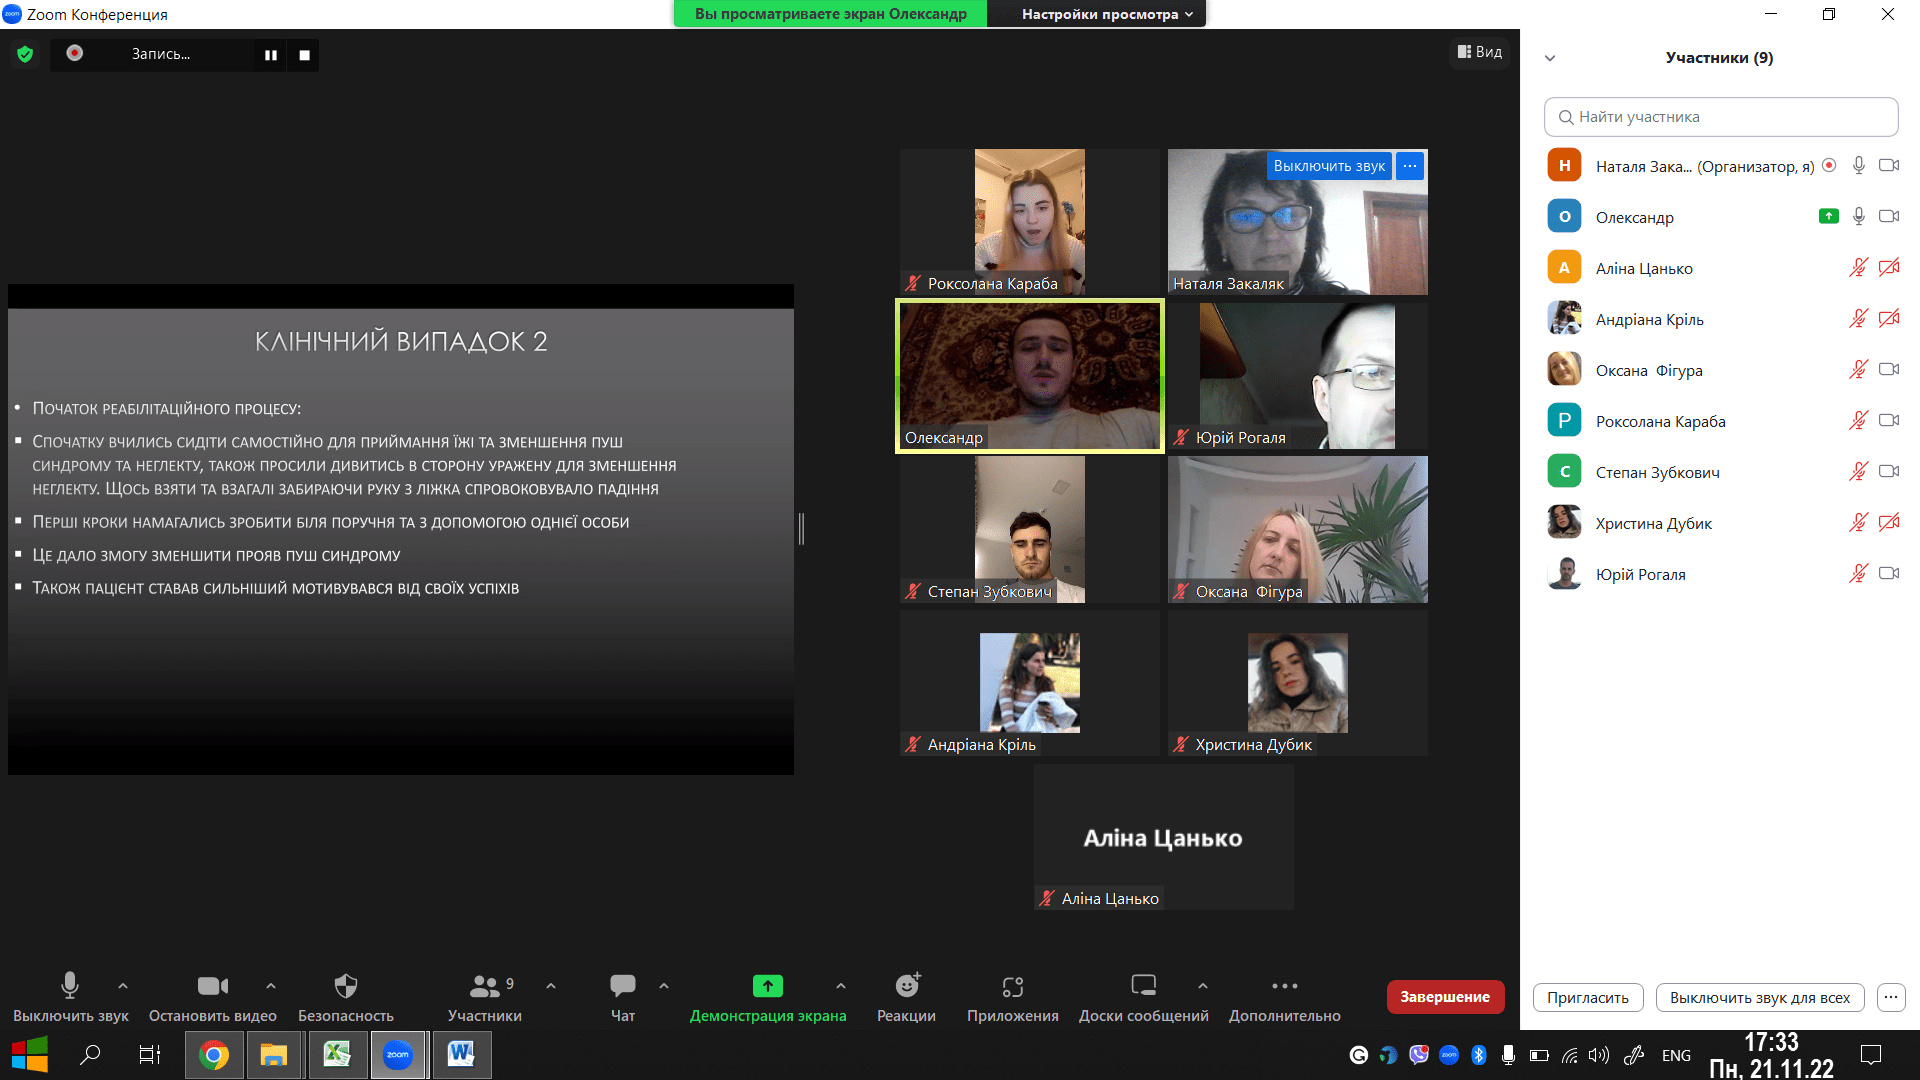Screen dimensions: 1920x1080
Task: Open the Apps icon in toolbar
Action: 1012,986
